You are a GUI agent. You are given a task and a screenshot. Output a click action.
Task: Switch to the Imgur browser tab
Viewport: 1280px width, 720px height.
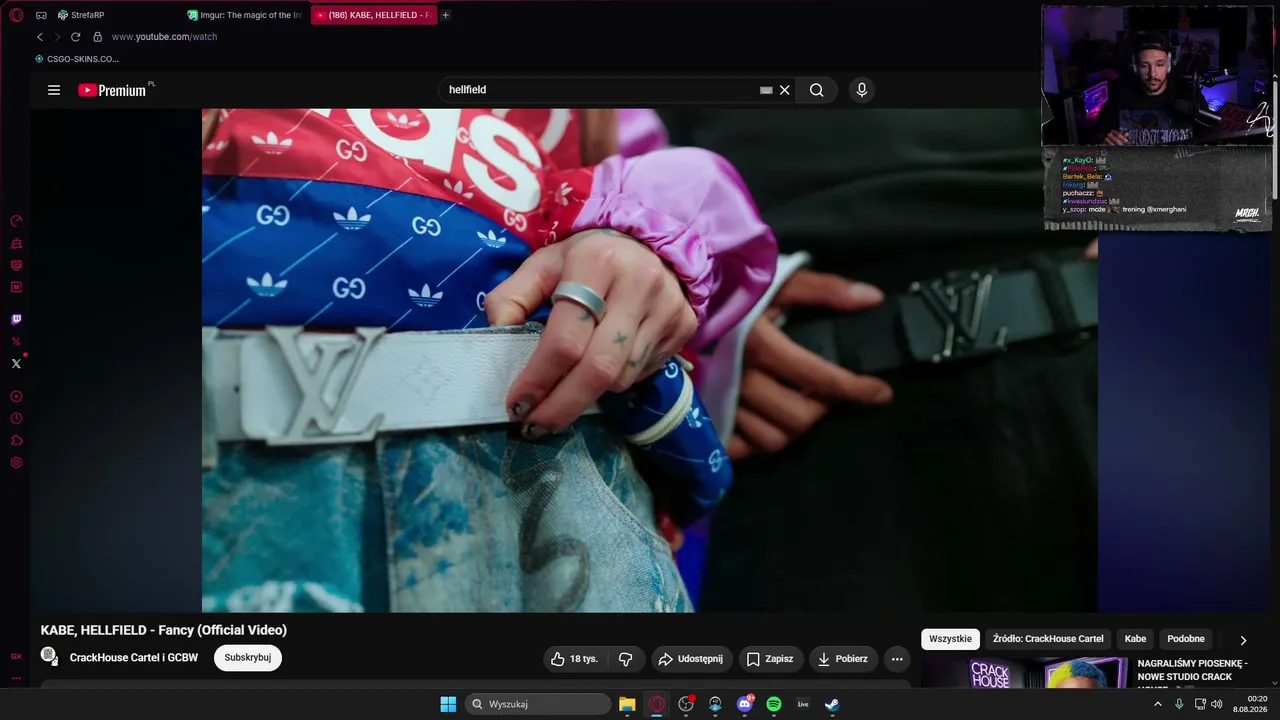tap(245, 15)
